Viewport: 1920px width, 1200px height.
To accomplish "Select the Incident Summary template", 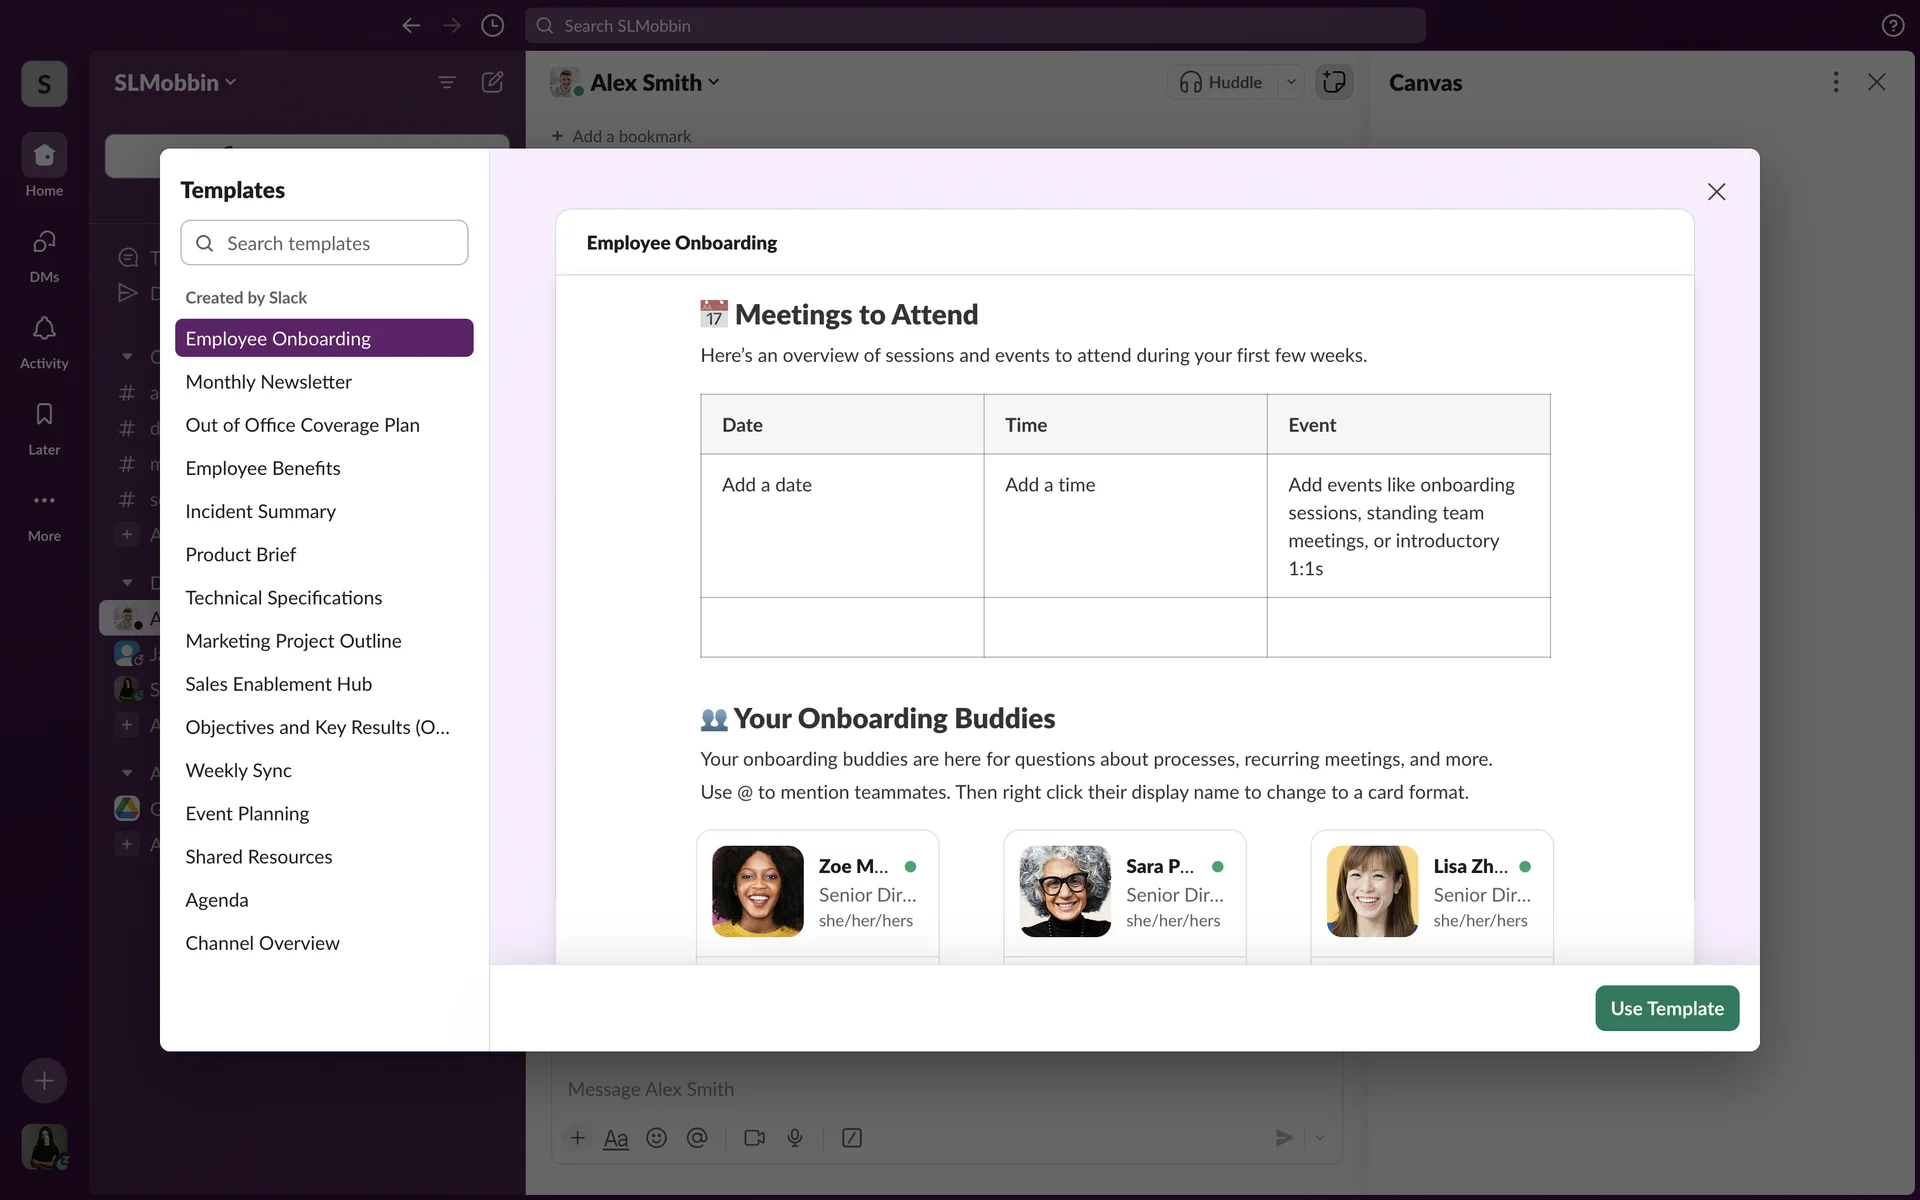I will pos(260,511).
